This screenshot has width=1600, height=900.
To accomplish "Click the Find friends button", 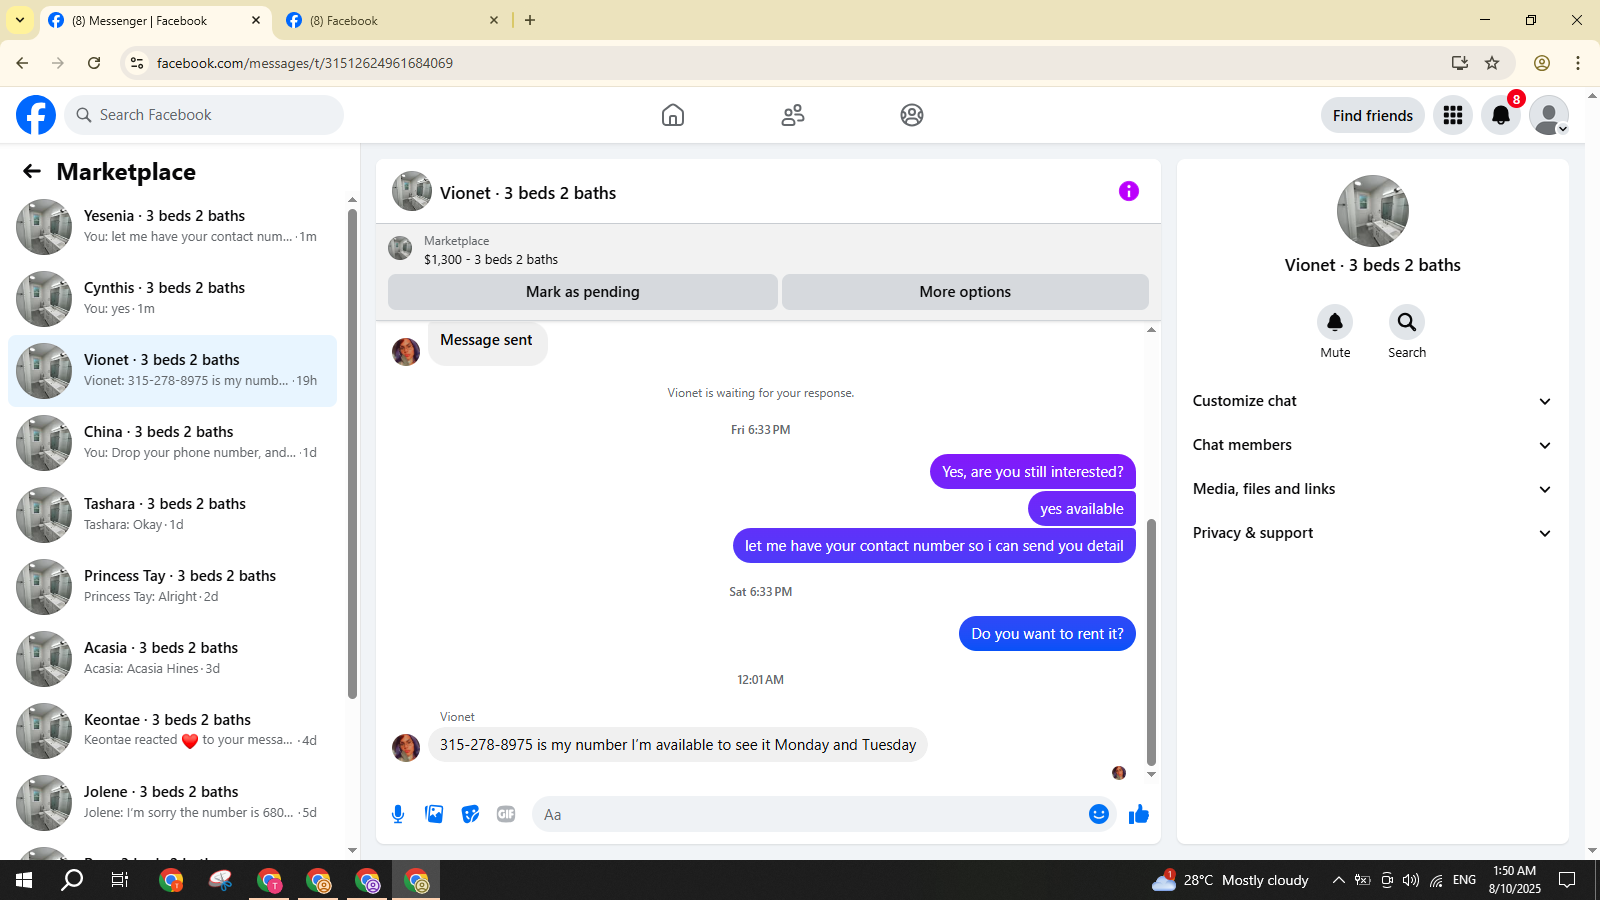I will pyautogui.click(x=1373, y=115).
